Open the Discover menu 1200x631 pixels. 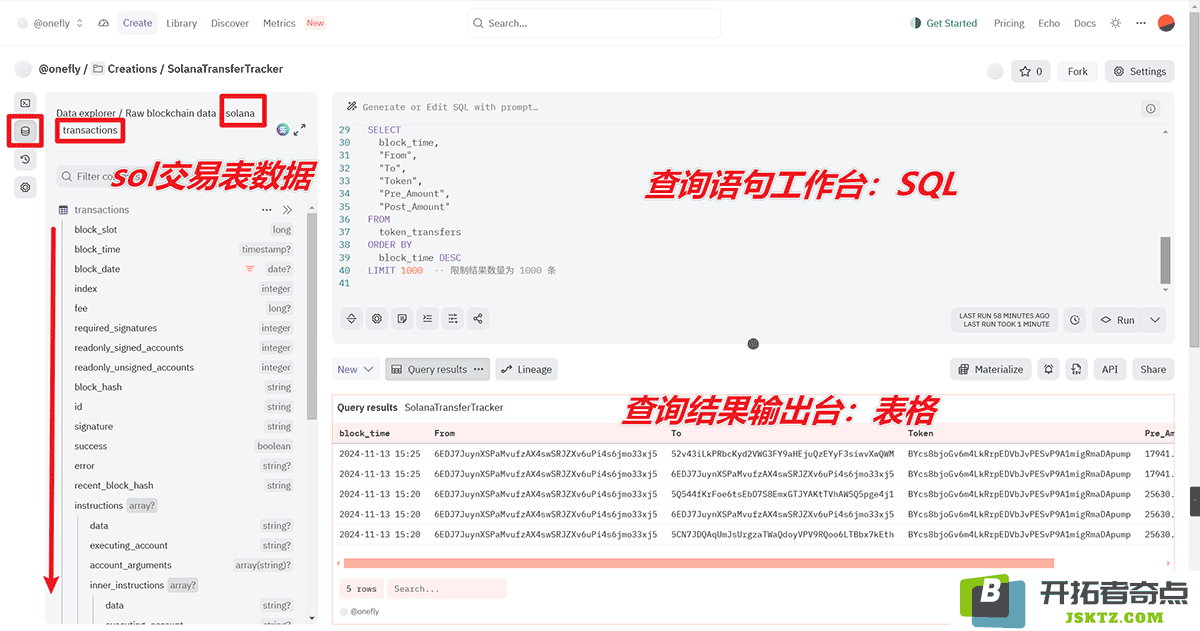[x=230, y=23]
